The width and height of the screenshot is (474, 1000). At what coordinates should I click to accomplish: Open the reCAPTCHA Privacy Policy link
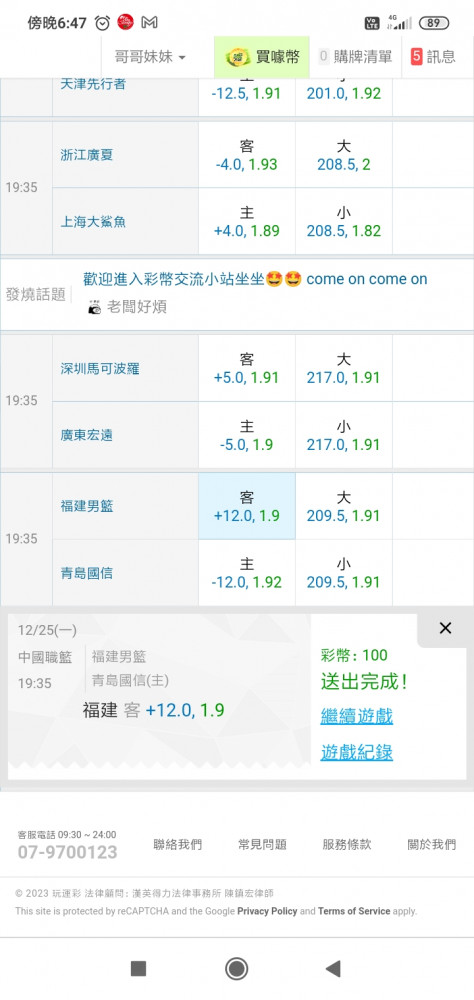(267, 911)
